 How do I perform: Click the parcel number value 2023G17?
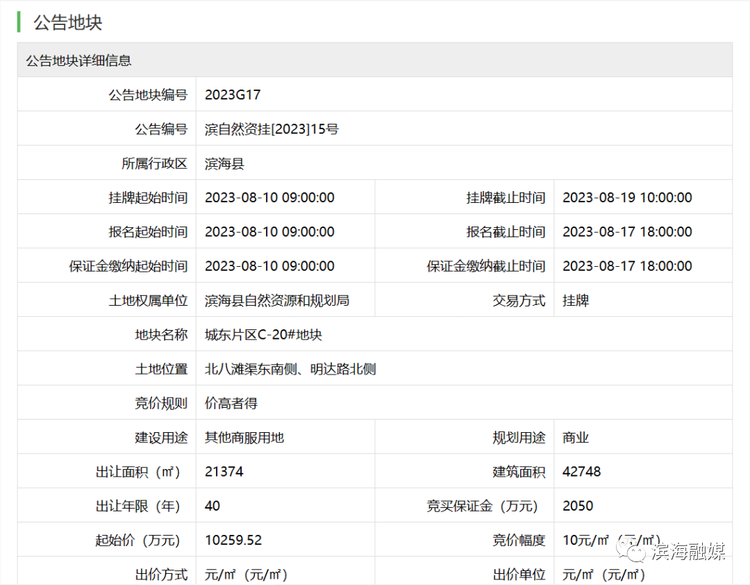pyautogui.click(x=232, y=95)
